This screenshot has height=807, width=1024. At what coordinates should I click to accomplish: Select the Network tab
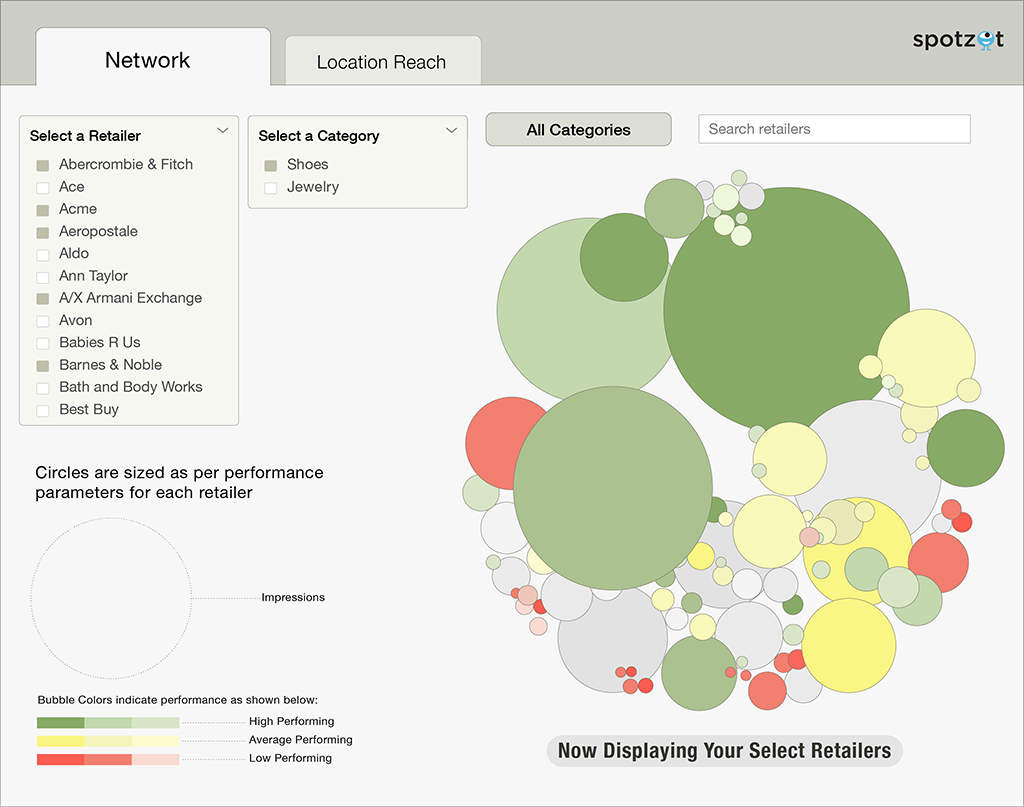(147, 60)
